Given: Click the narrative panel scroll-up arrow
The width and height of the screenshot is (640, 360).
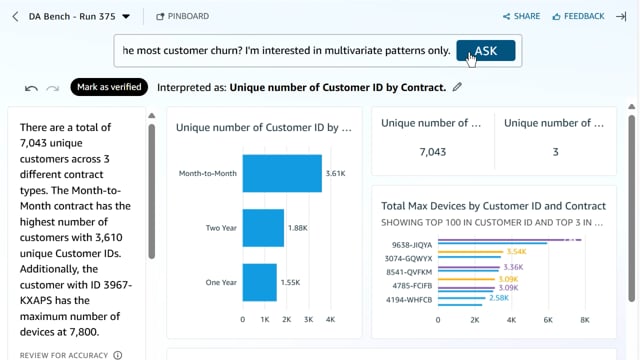Looking at the screenshot, I should [x=151, y=116].
